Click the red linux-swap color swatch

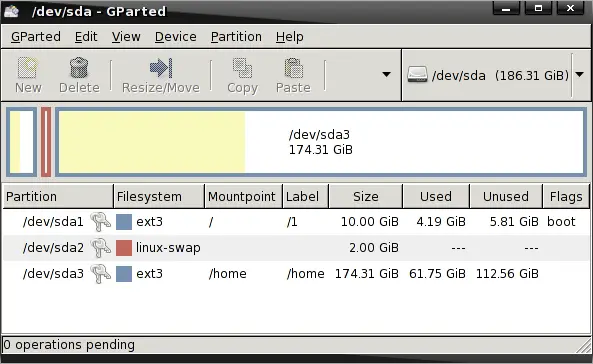124,248
